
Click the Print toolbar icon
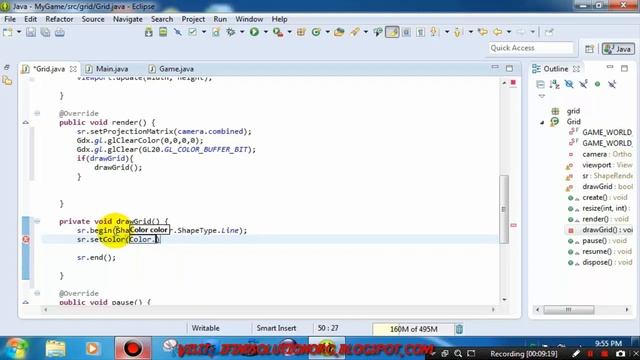click(x=60, y=32)
